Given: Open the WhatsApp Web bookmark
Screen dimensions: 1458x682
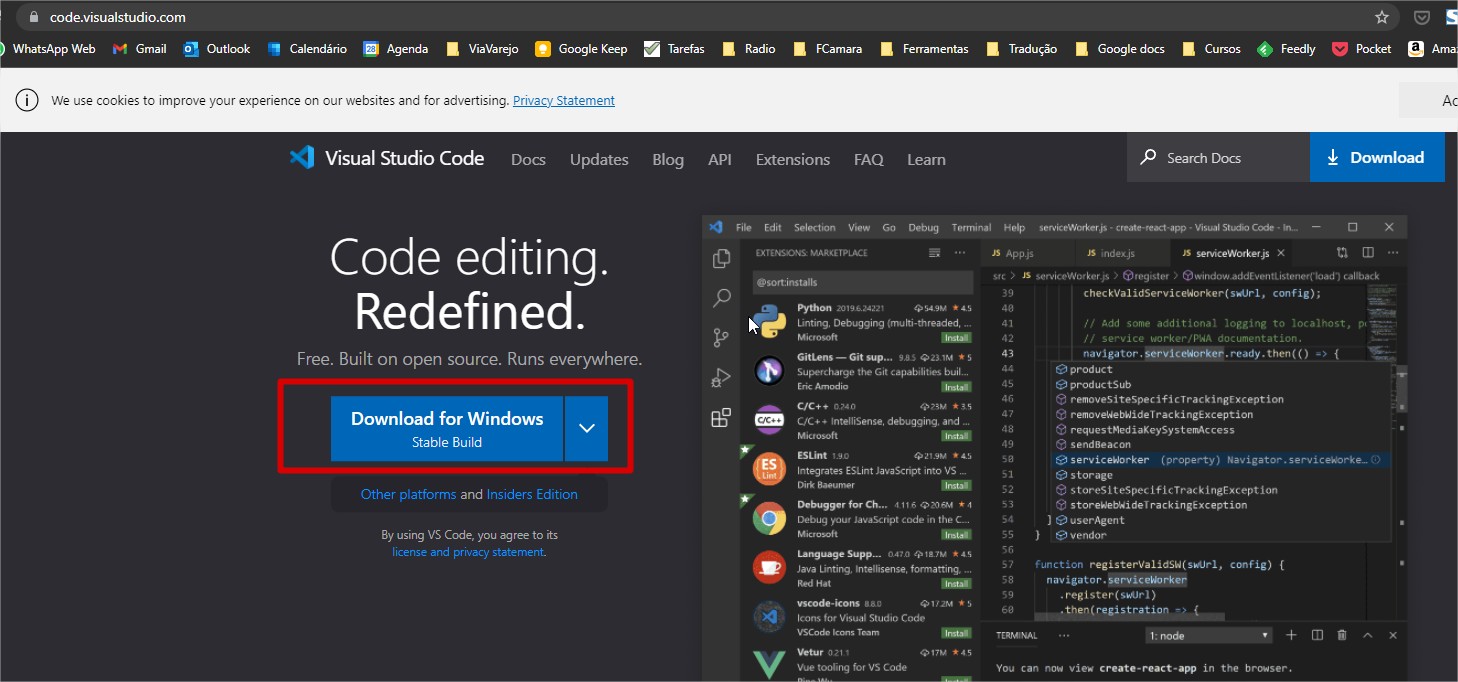Looking at the screenshot, I should [x=48, y=48].
